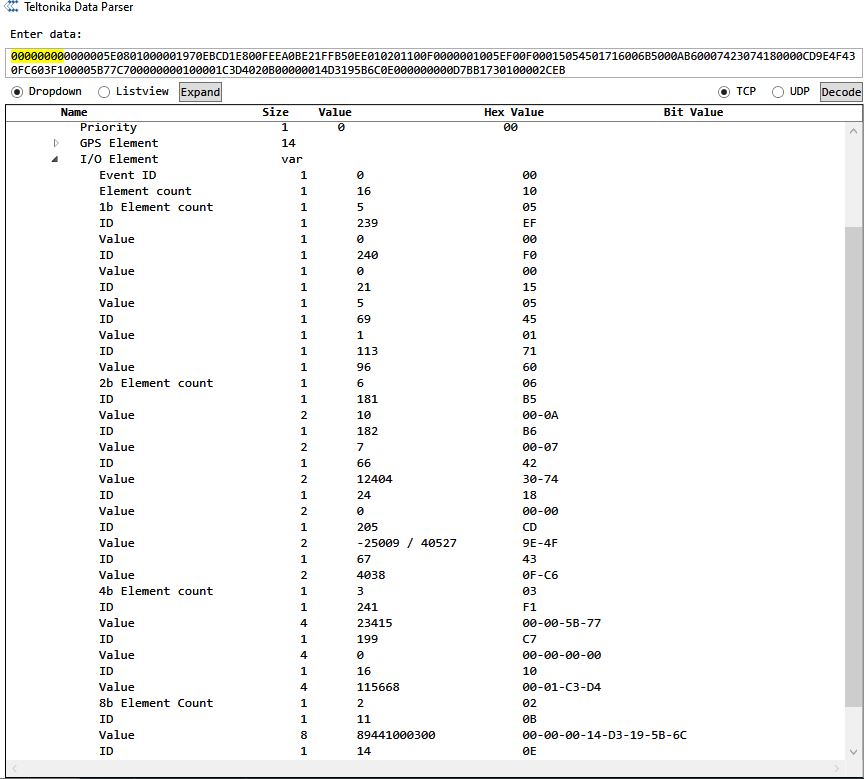Image resolution: width=864 pixels, height=779 pixels.
Task: Click the Teltonika Data Parser title icon
Action: coord(11,7)
